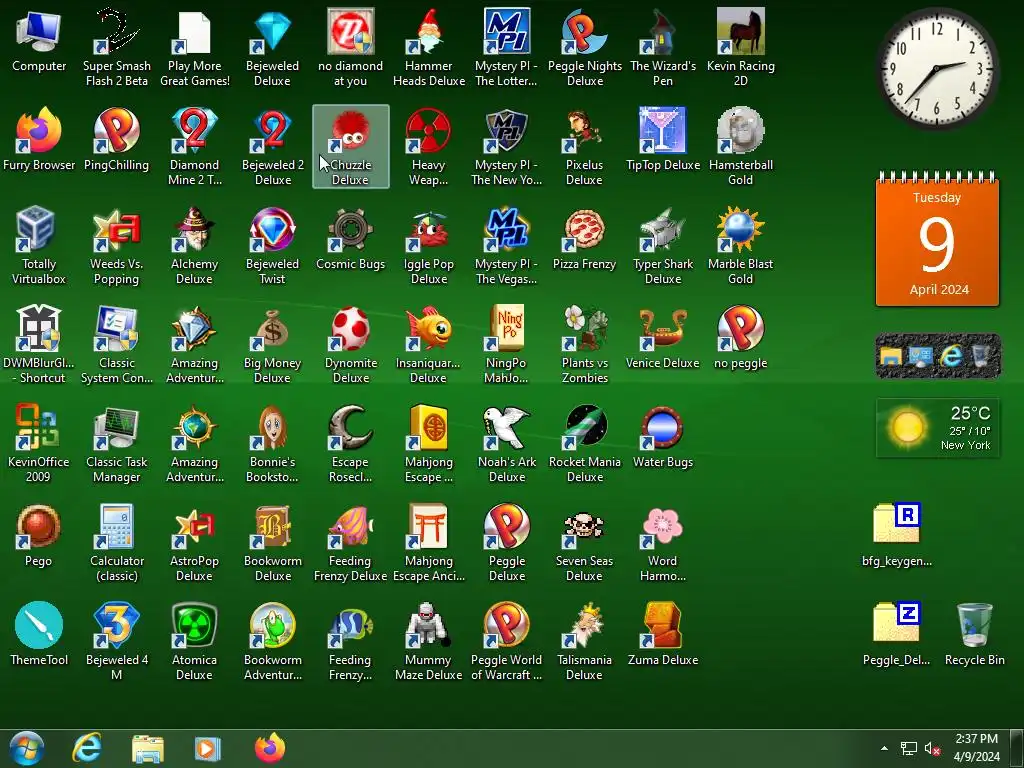Select Kevin Racing 2D icon
Image resolution: width=1024 pixels, height=768 pixels.
(x=741, y=48)
